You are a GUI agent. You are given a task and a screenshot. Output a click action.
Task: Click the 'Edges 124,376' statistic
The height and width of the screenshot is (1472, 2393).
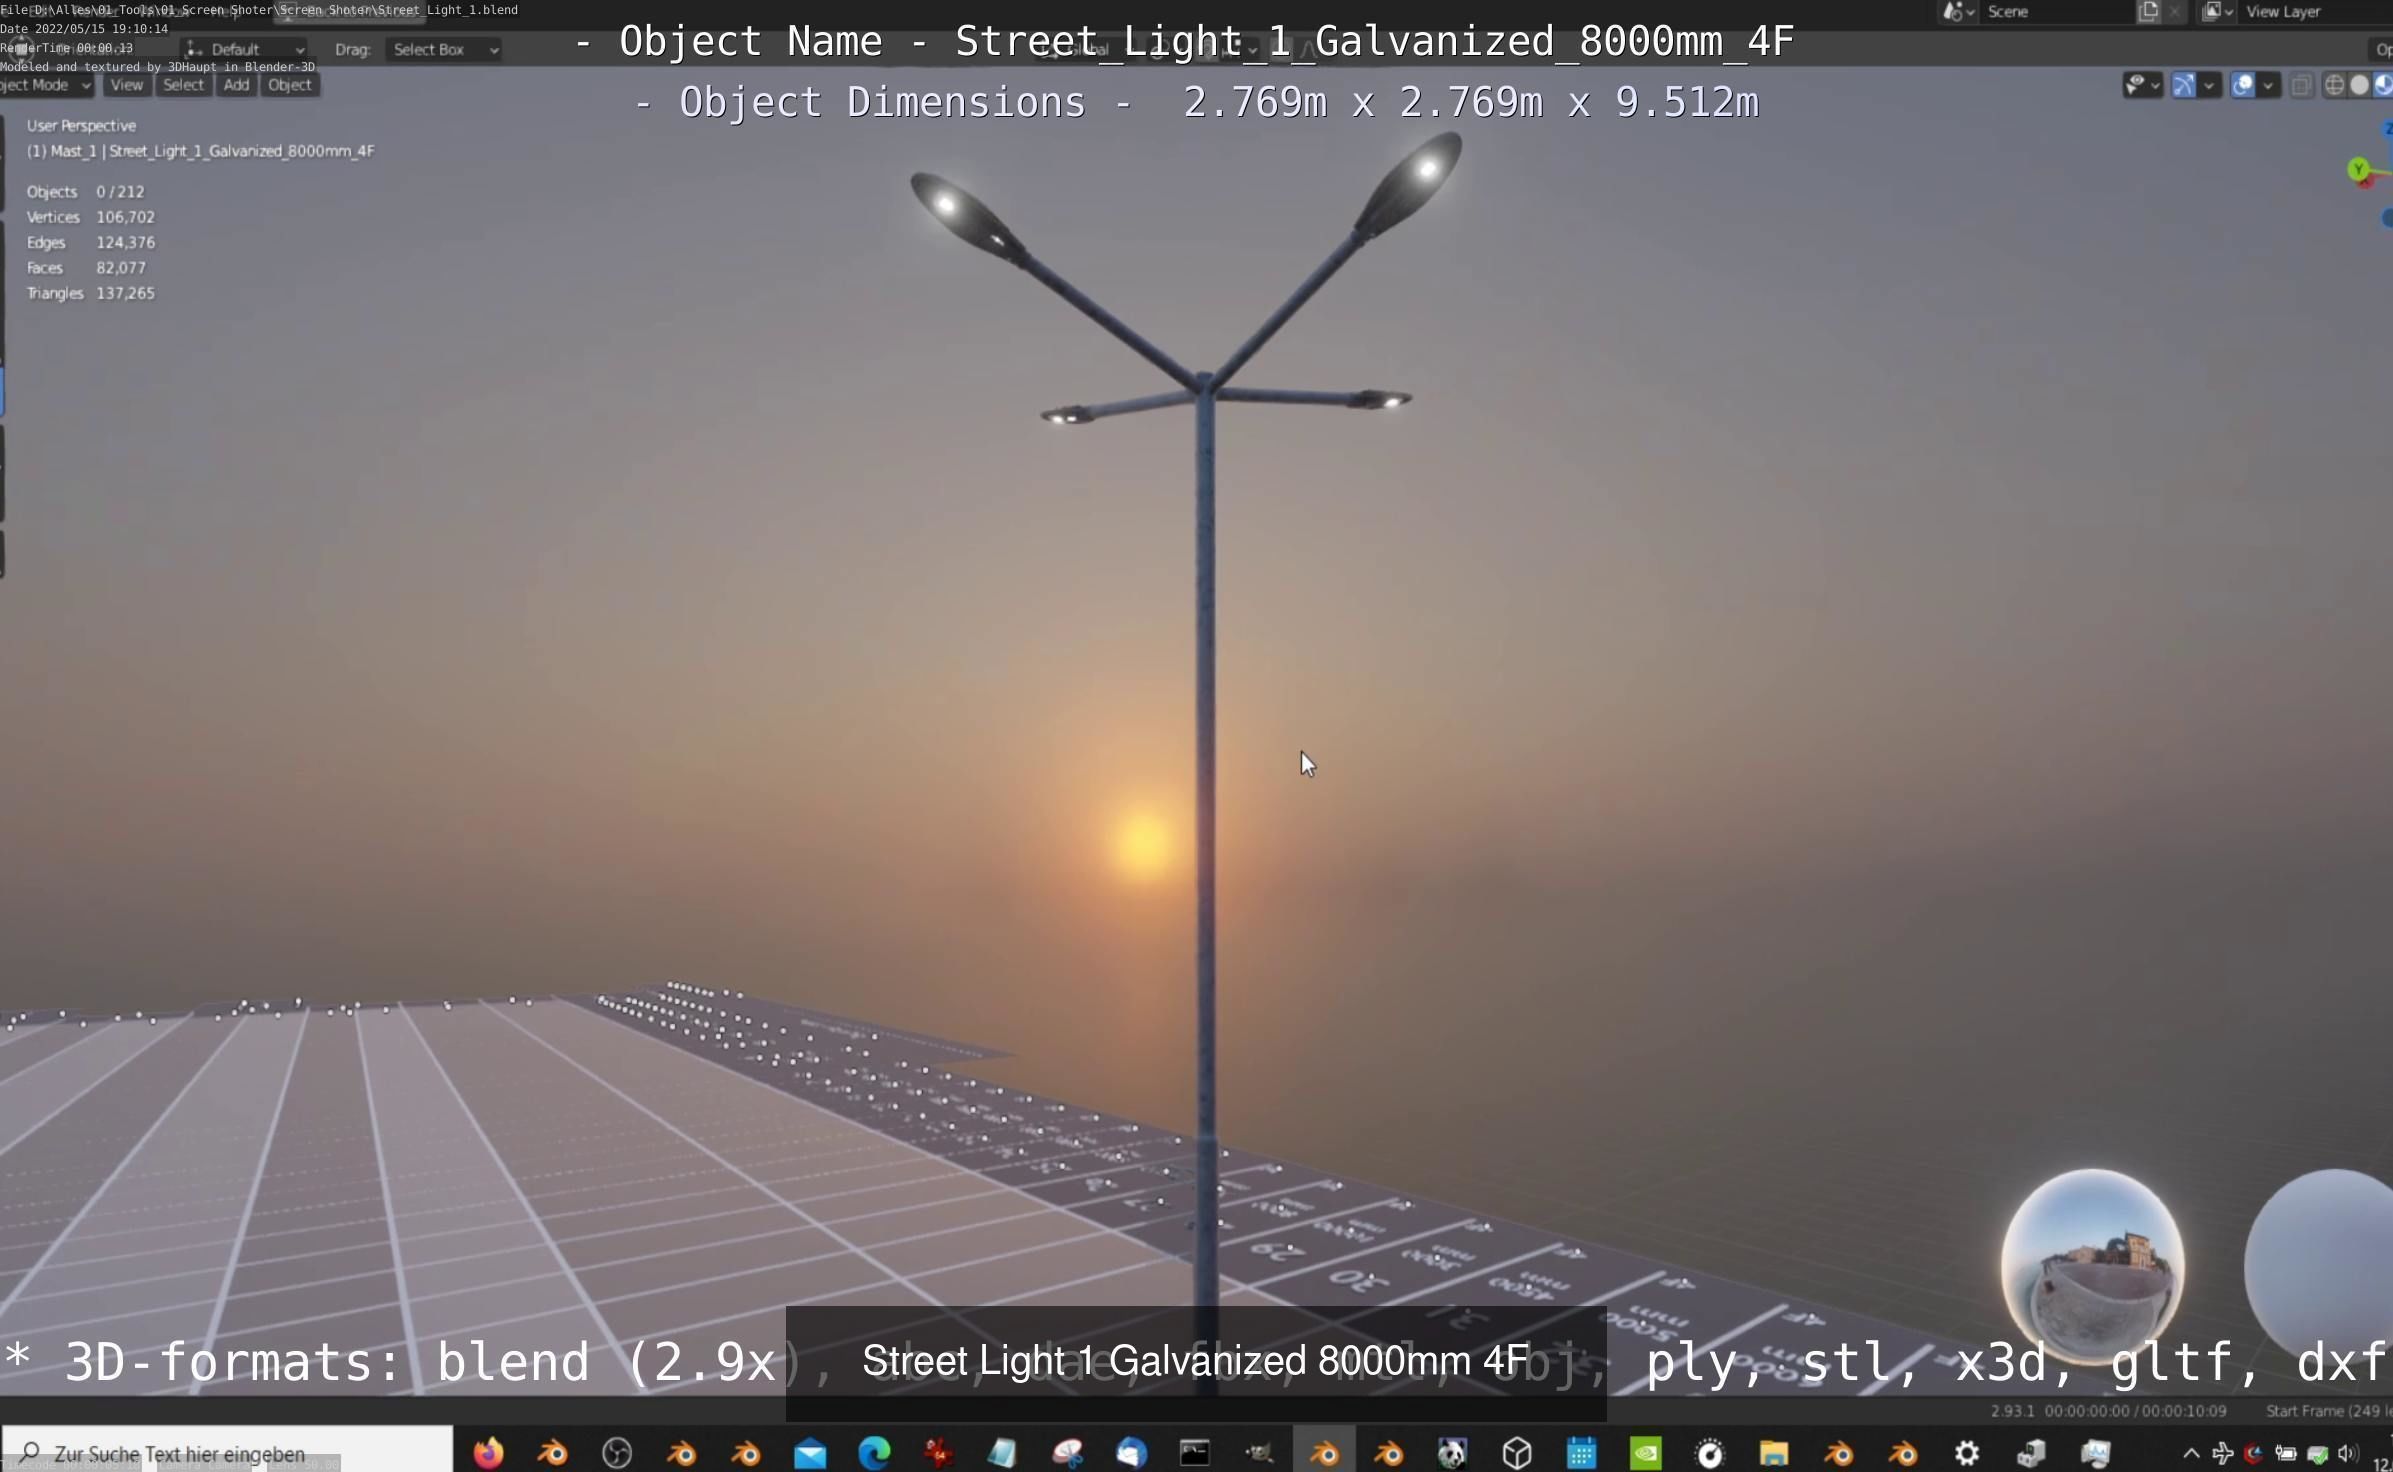pos(90,242)
